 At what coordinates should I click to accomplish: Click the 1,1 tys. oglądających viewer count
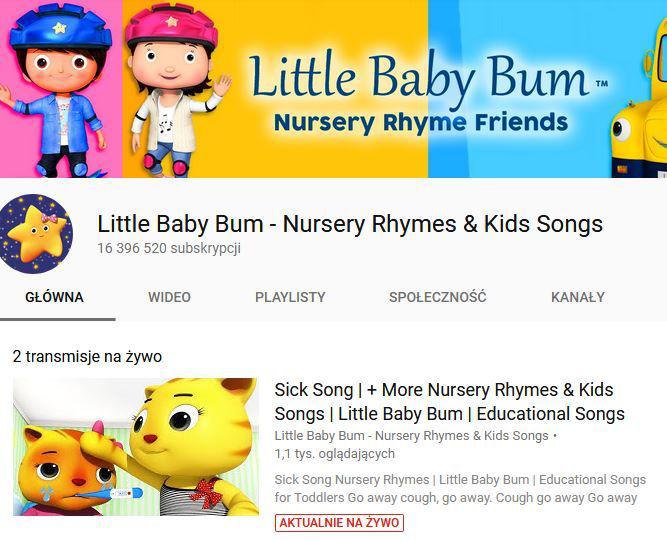[x=334, y=454]
